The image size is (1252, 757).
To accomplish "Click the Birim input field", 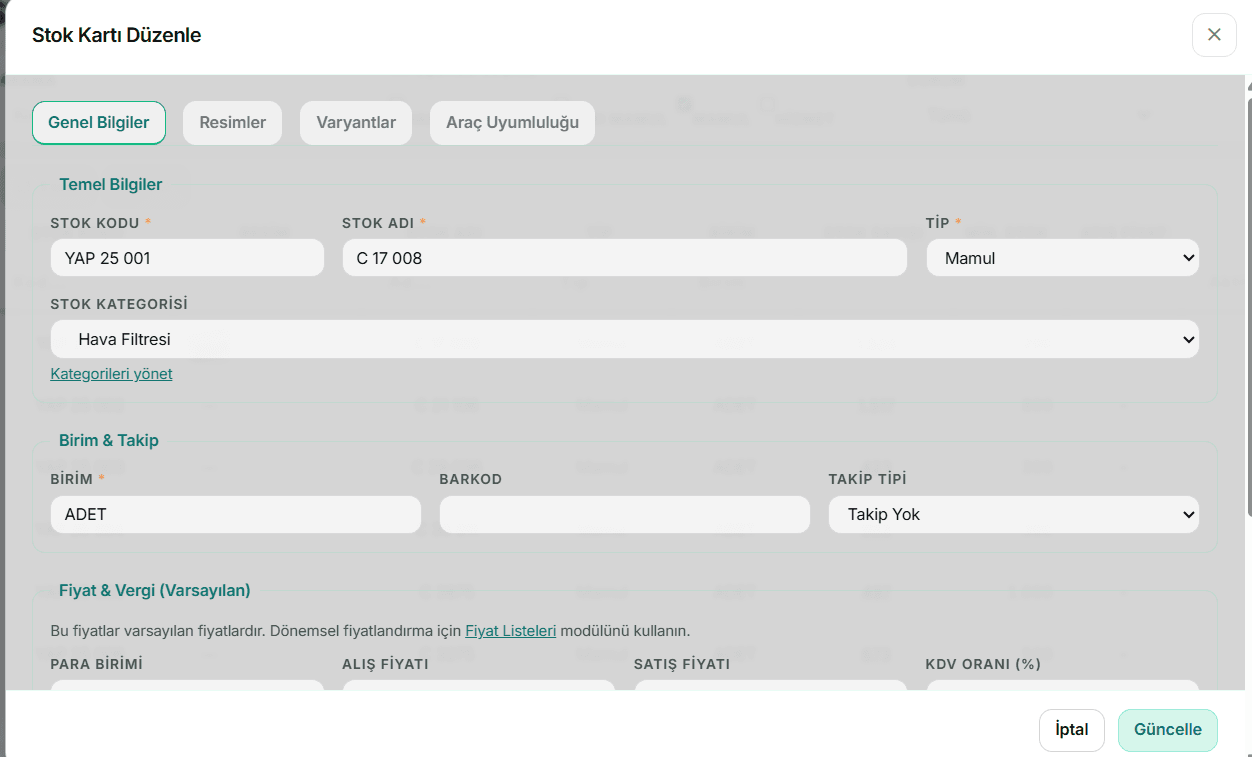I will coord(236,515).
